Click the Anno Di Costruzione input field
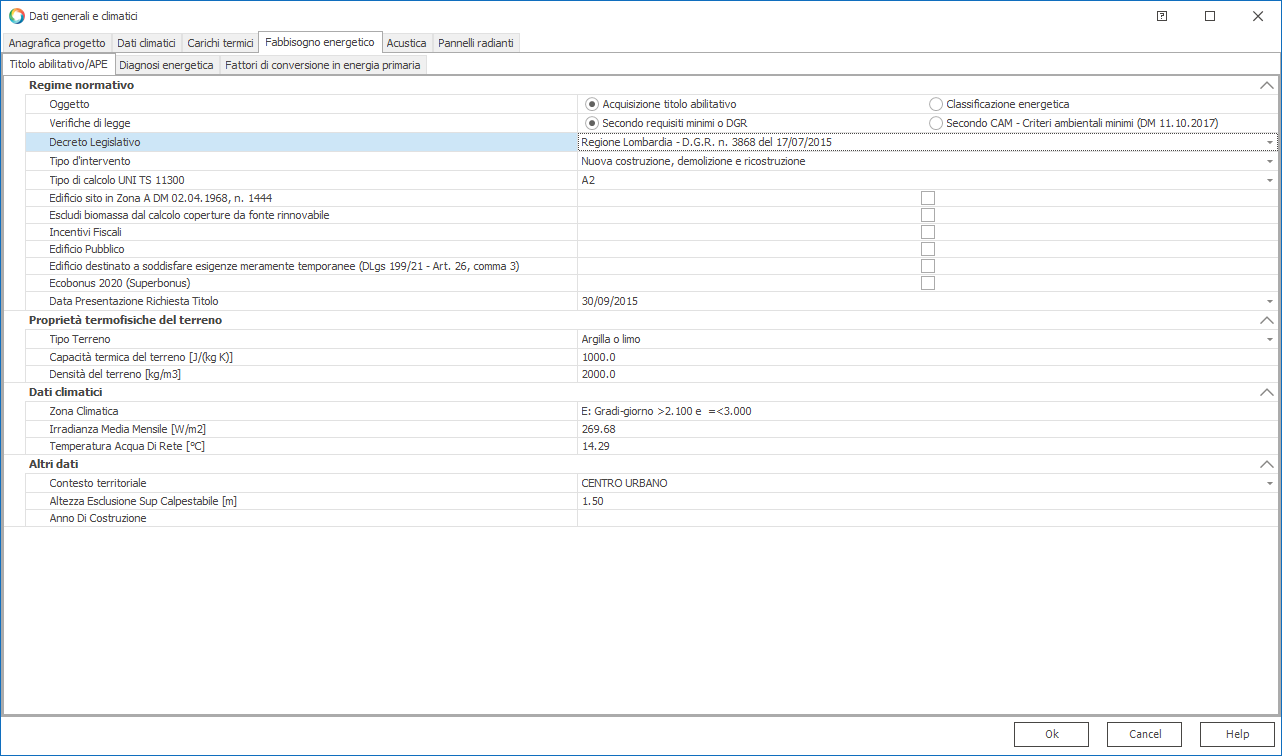Viewport: 1282px width, 756px height. [x=926, y=518]
